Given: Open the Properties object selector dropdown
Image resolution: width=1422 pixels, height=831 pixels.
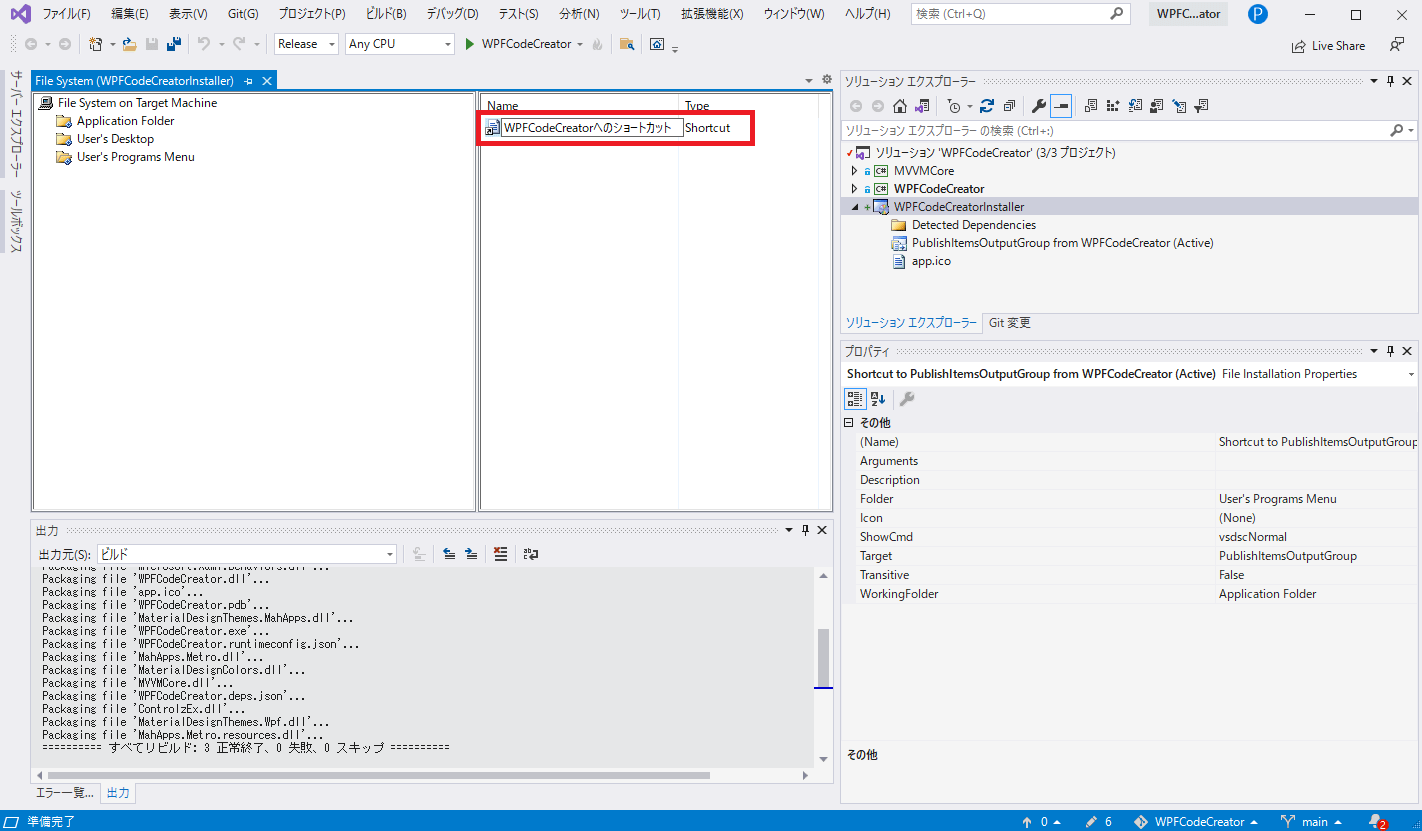Looking at the screenshot, I should [1411, 374].
